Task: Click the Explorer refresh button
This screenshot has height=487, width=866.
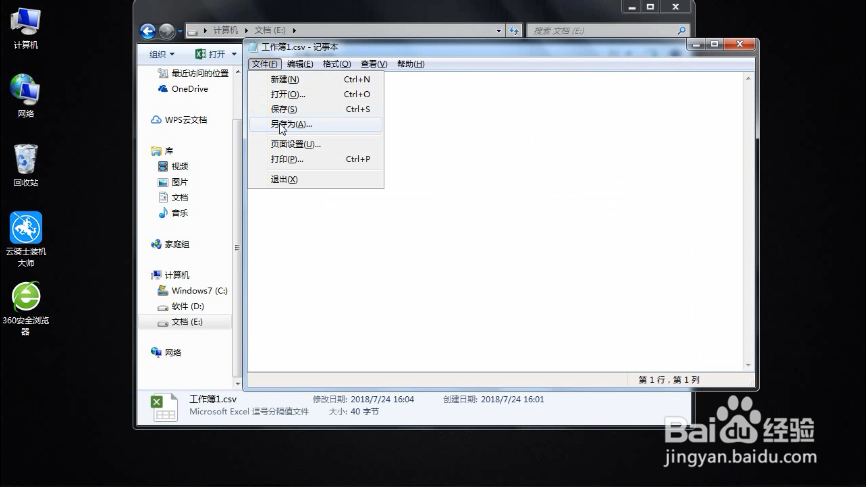Action: coord(514,30)
